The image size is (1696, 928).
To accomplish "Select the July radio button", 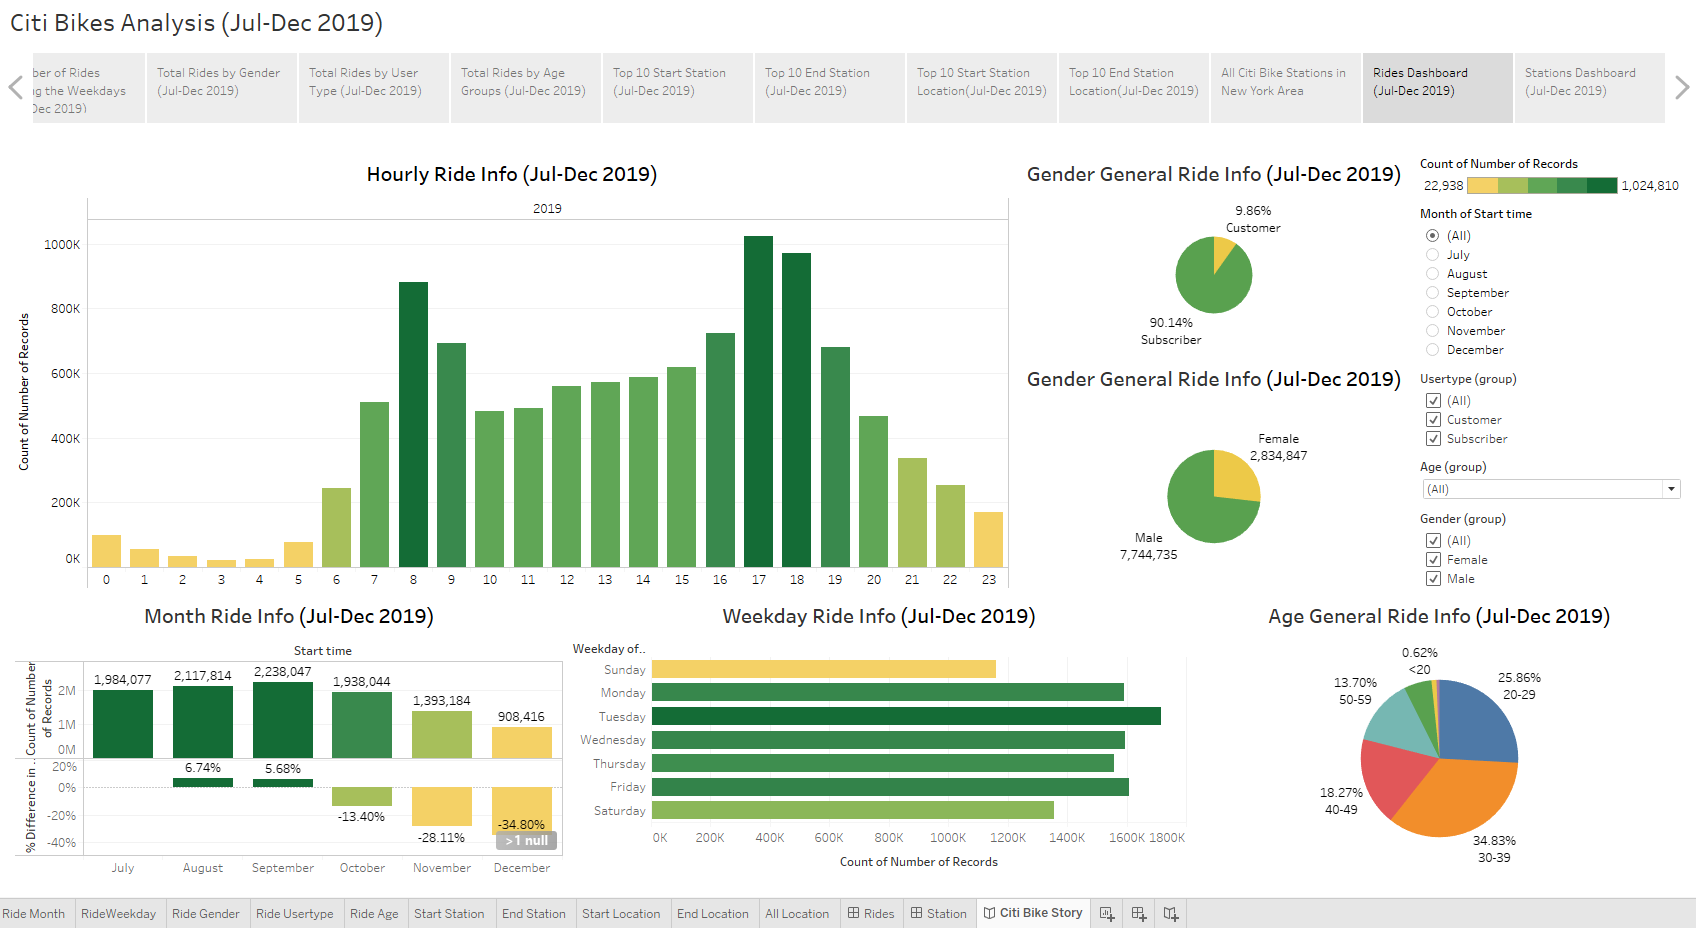I will [x=1432, y=255].
